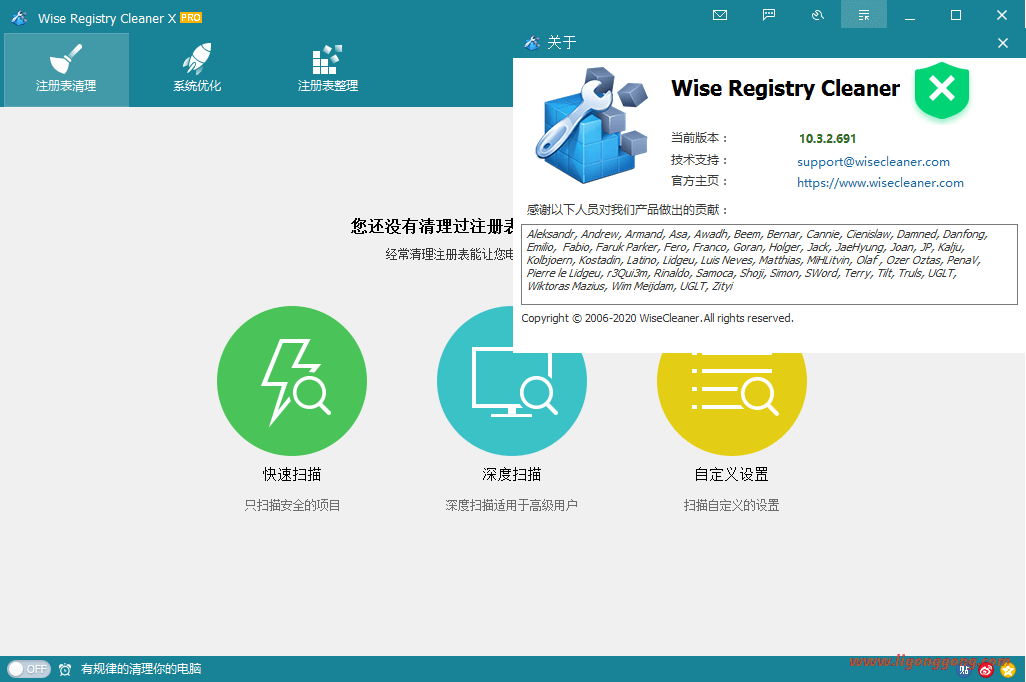
Task: Click inside the contributors names box
Action: pyautogui.click(x=769, y=264)
